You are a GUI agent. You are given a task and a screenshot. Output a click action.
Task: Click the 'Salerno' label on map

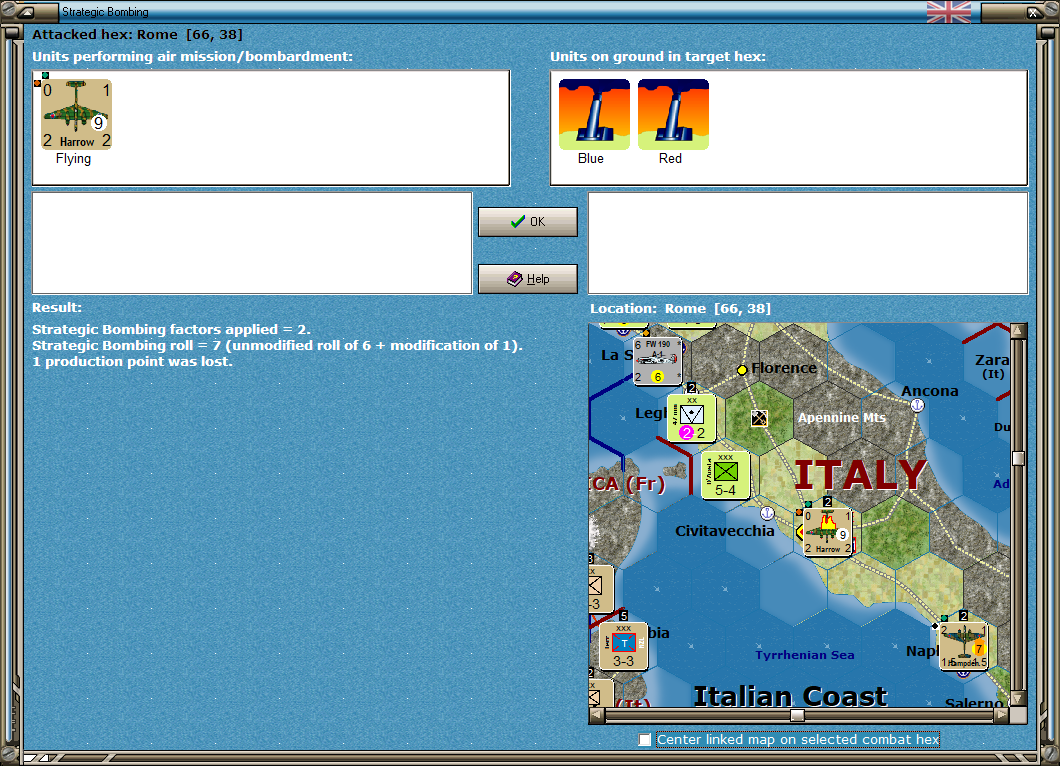coord(973,703)
